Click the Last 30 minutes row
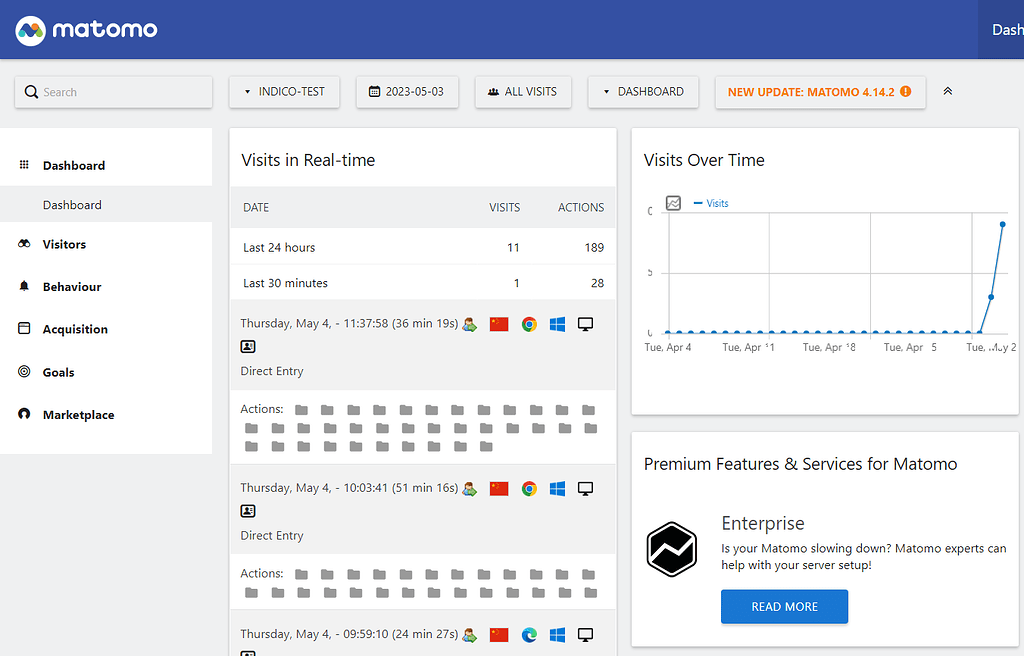 pyautogui.click(x=423, y=283)
